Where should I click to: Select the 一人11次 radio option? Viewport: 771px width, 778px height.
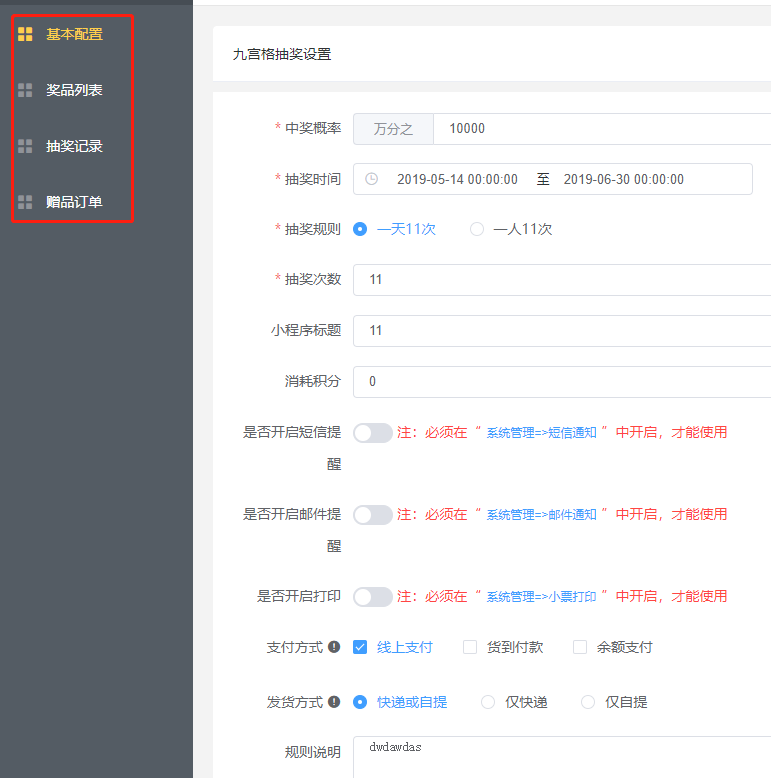[x=477, y=229]
